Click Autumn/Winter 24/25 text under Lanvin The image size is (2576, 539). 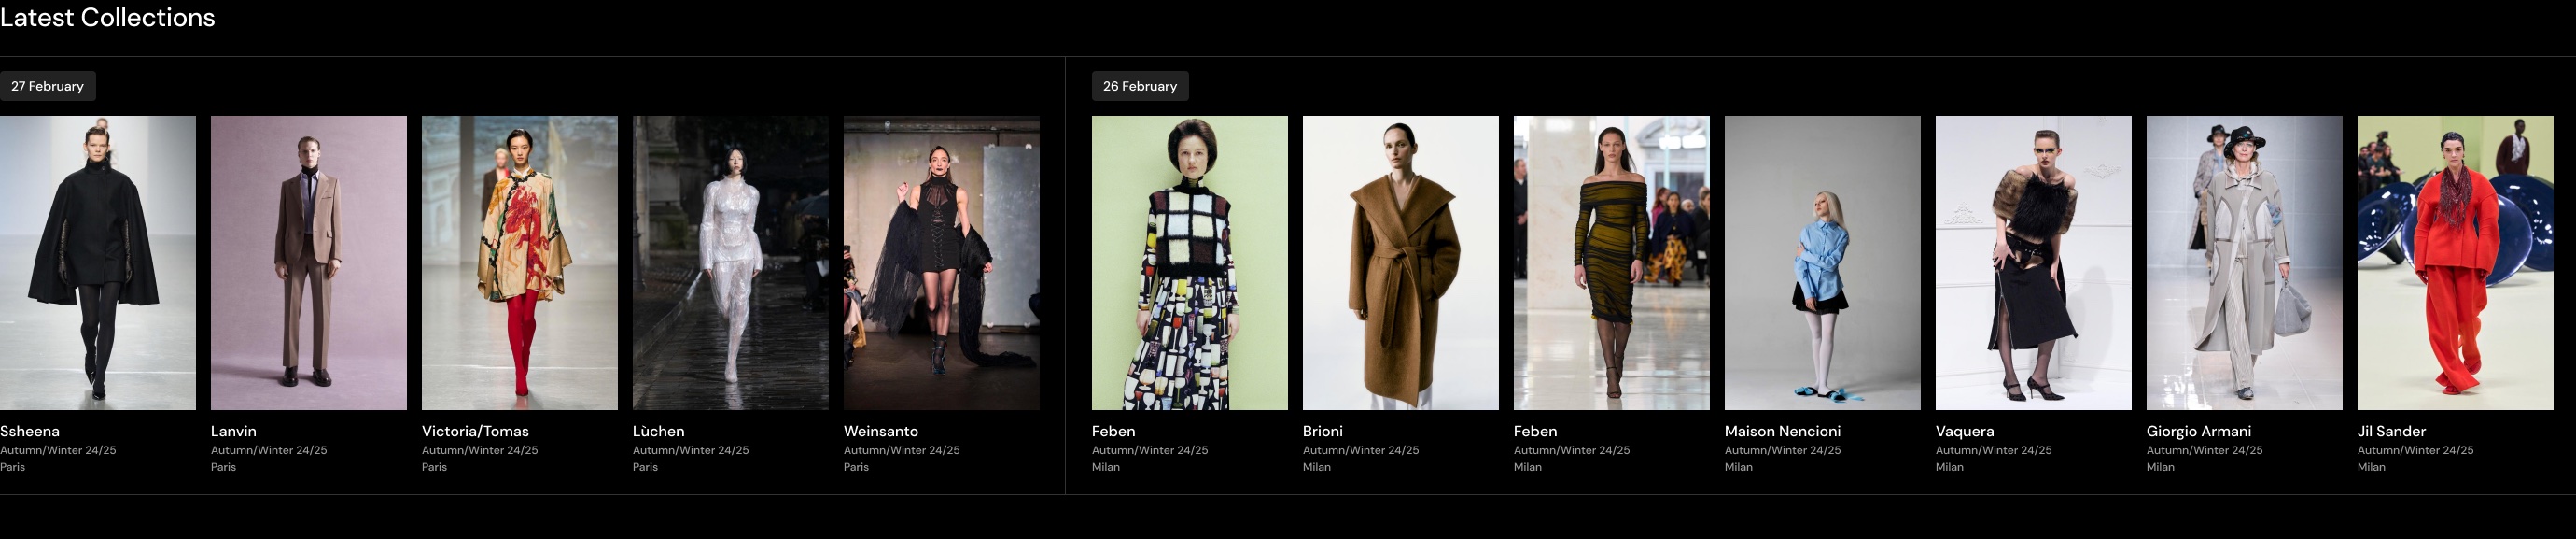(x=269, y=450)
